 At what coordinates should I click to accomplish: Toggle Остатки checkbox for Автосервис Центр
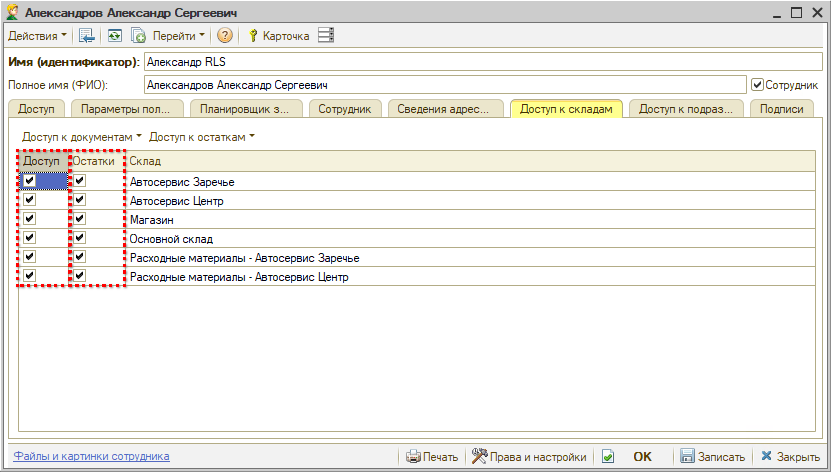click(80, 200)
